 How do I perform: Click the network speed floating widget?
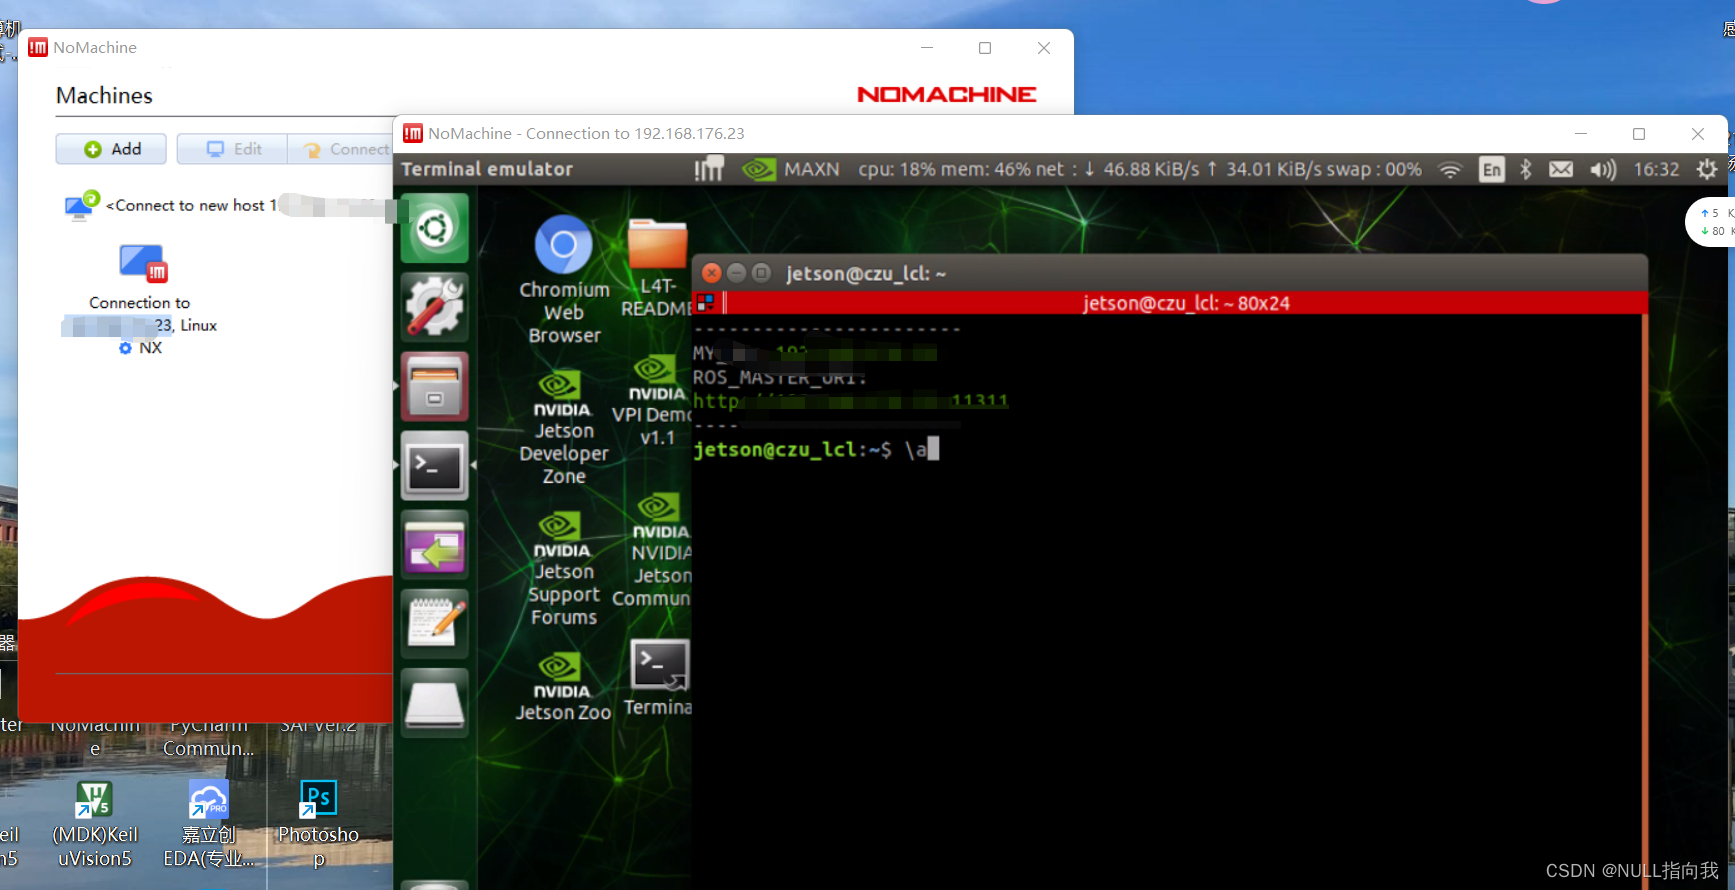pos(1711,222)
